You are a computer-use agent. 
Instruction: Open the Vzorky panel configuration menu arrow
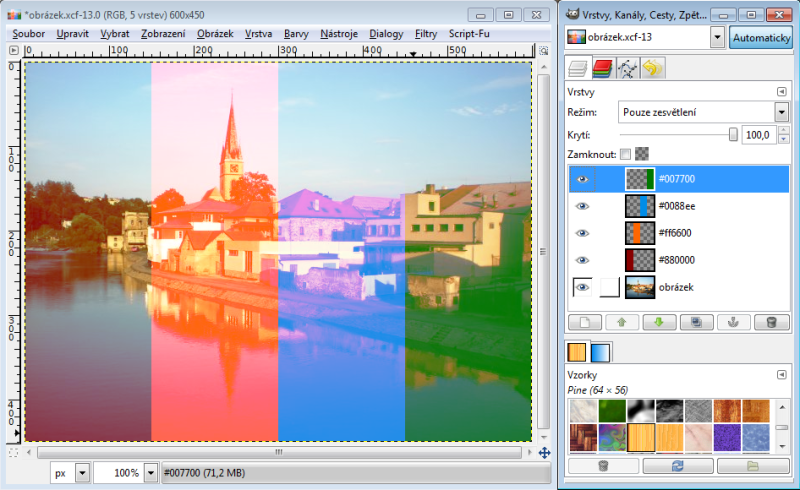coord(782,375)
